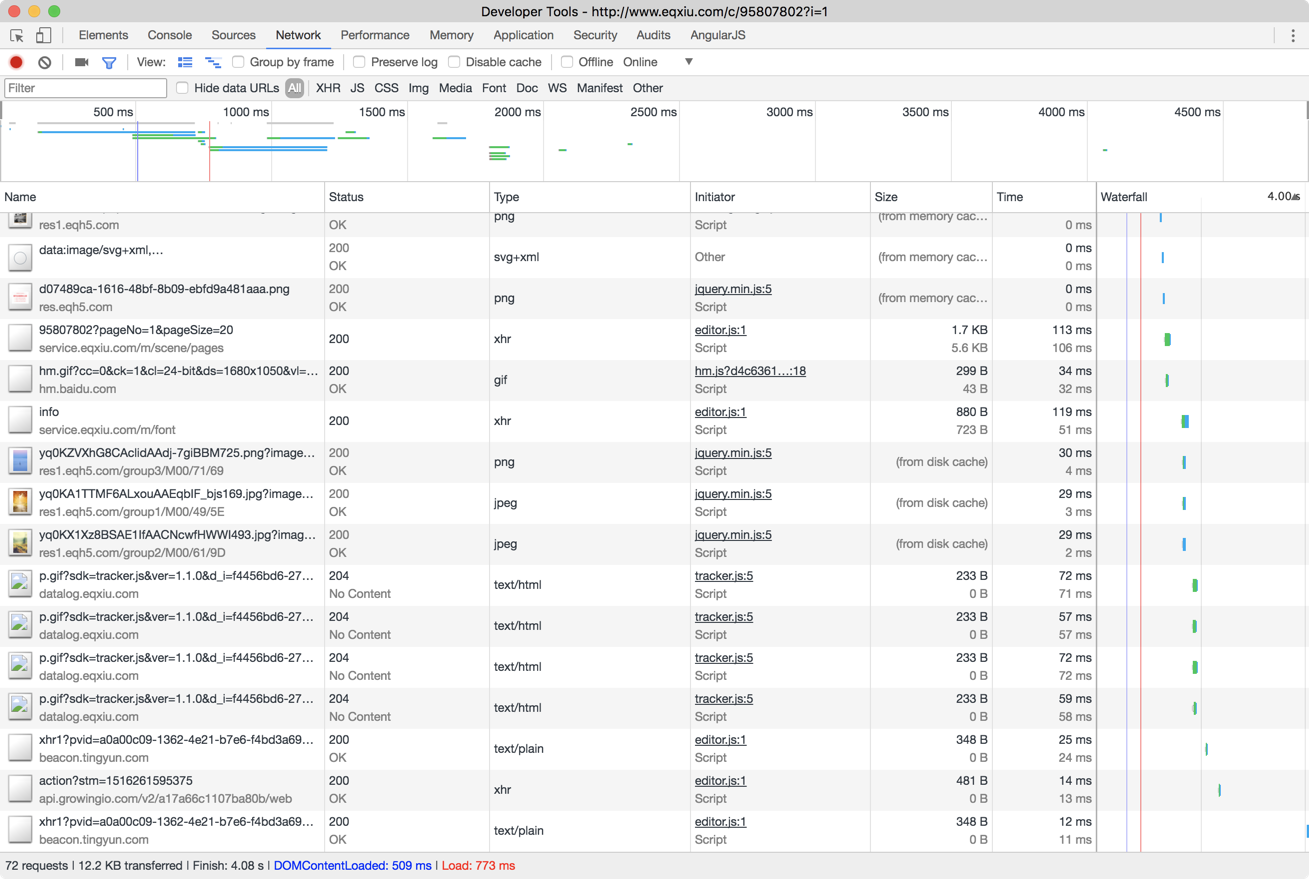The width and height of the screenshot is (1309, 879).
Task: Click file icon of the info xhr row
Action: point(20,421)
